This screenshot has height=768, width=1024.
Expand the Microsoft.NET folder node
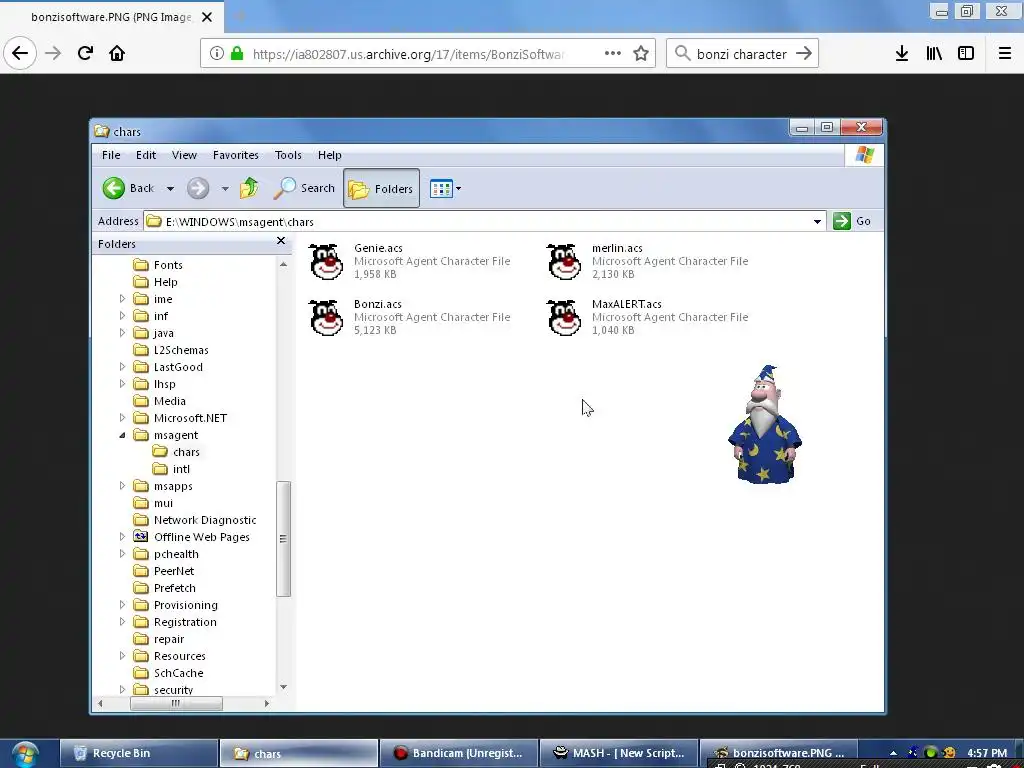click(x=122, y=418)
